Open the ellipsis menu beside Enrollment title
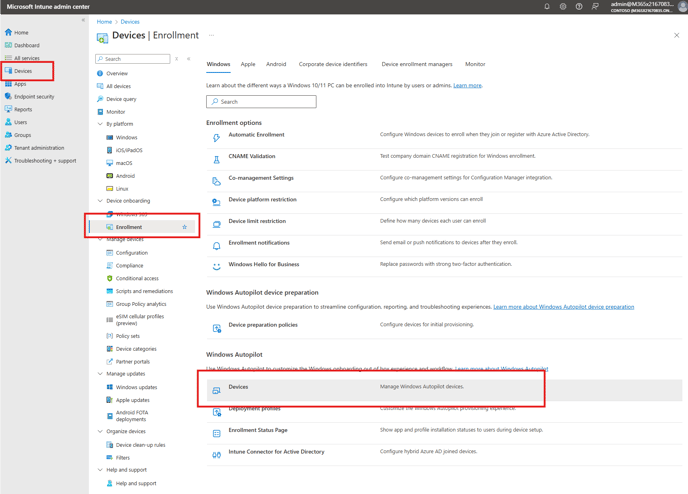This screenshot has width=688, height=494. coord(211,35)
